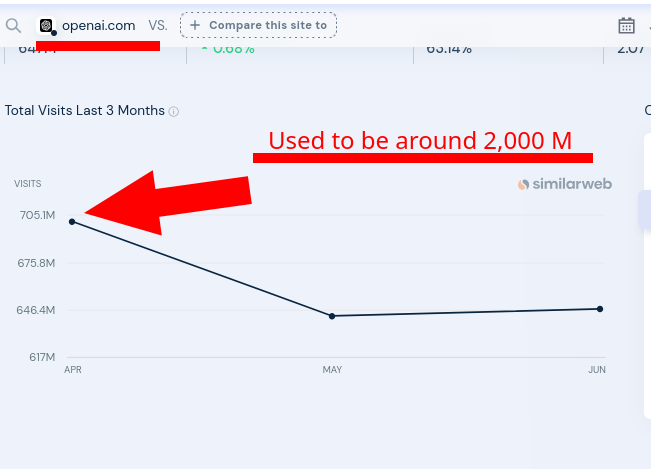Image resolution: width=651 pixels, height=469 pixels.
Task: Click the openai.com site favicon
Action: click(x=46, y=26)
